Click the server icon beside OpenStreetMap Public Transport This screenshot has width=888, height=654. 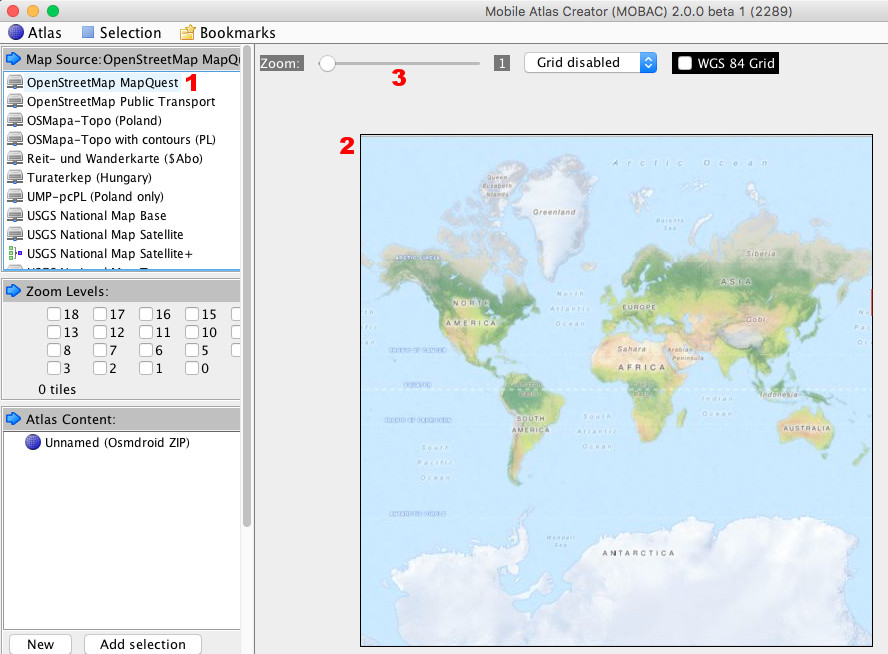coord(15,101)
